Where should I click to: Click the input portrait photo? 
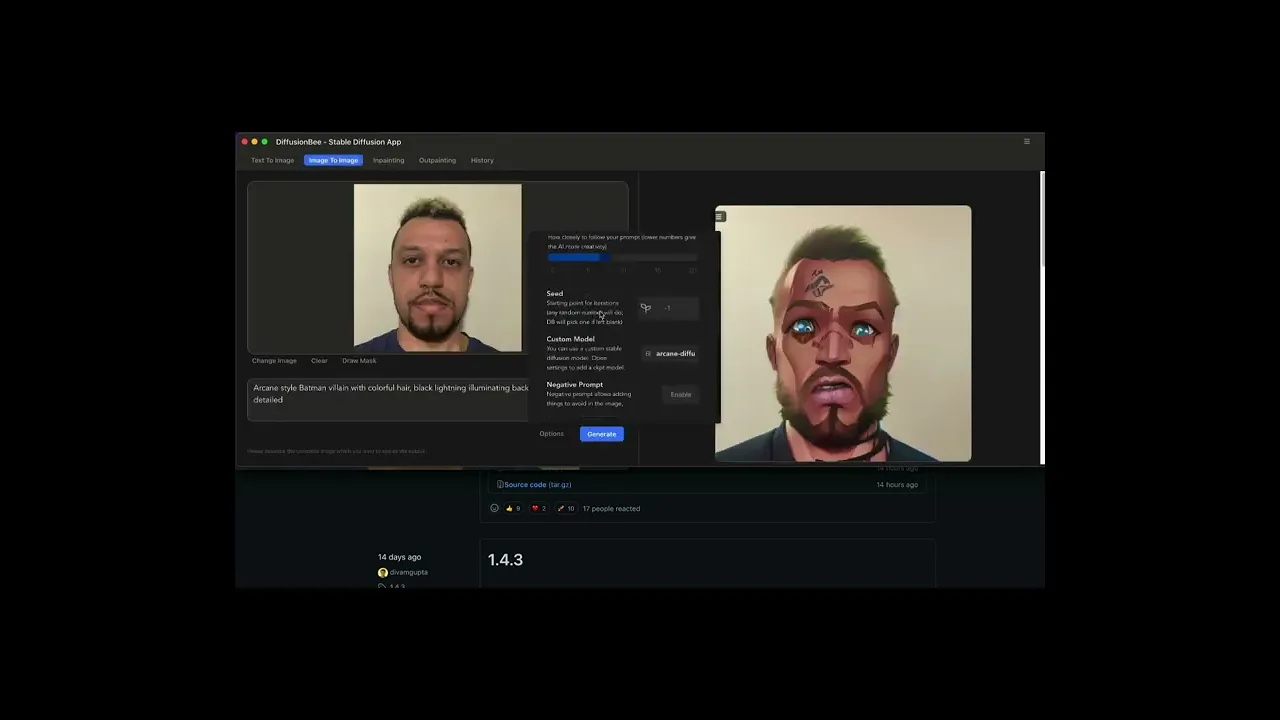tap(437, 268)
